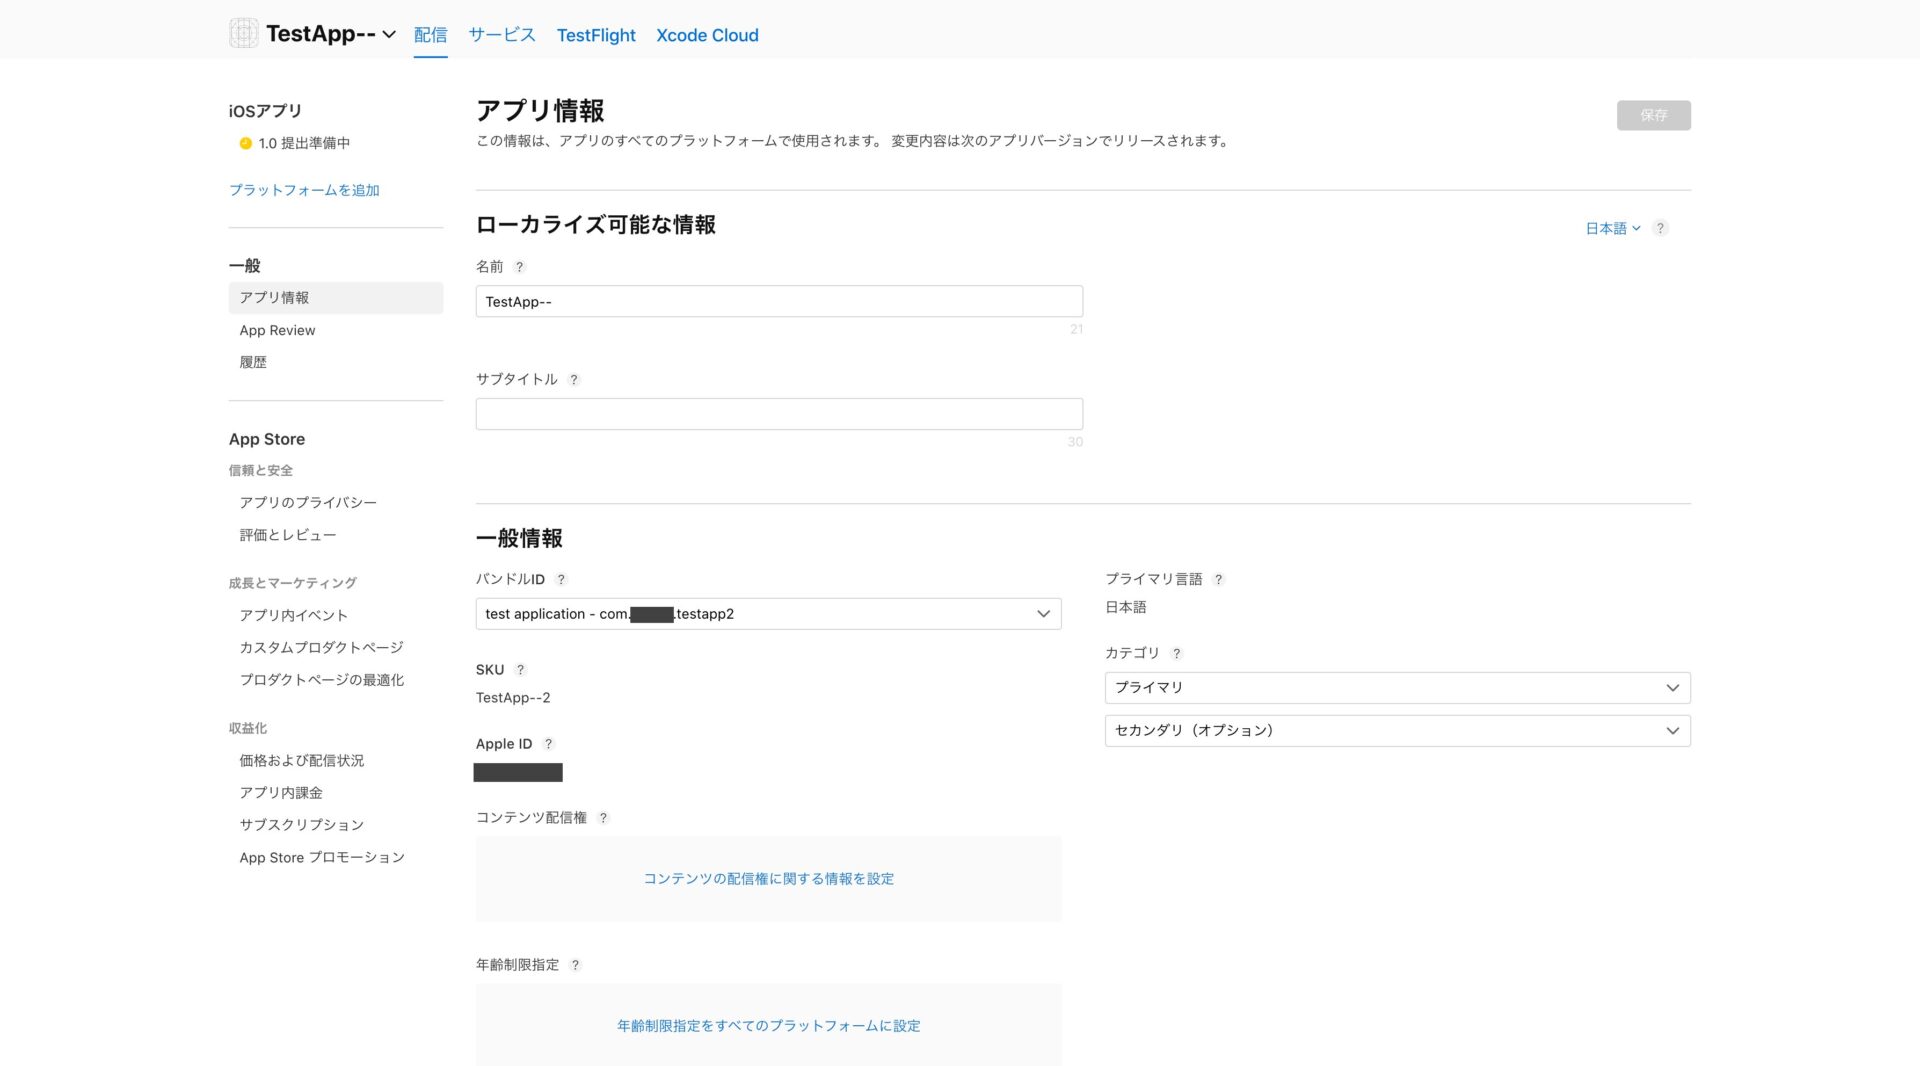Click the disabled 保存 button
This screenshot has height=1066, width=1920.
click(x=1653, y=115)
